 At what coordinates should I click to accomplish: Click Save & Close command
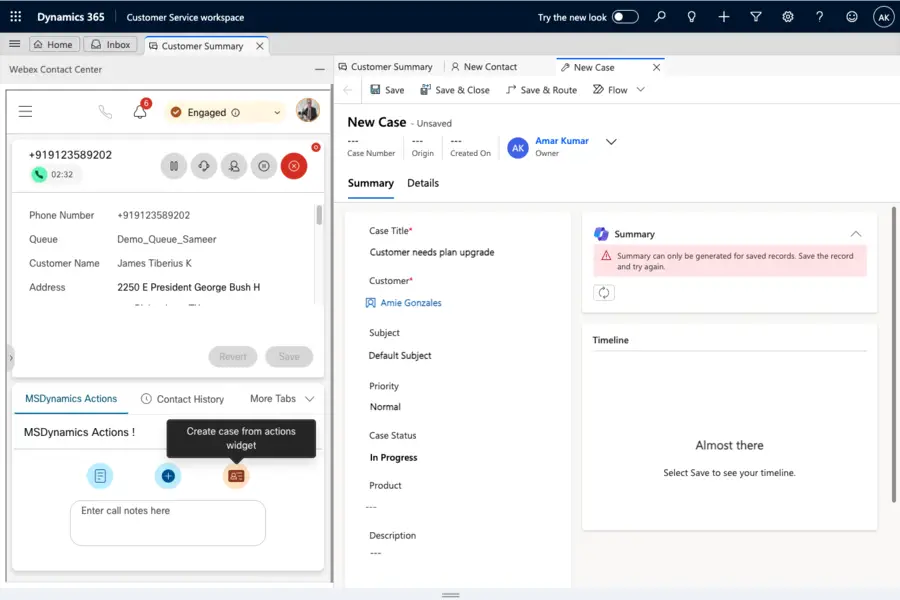pos(455,90)
